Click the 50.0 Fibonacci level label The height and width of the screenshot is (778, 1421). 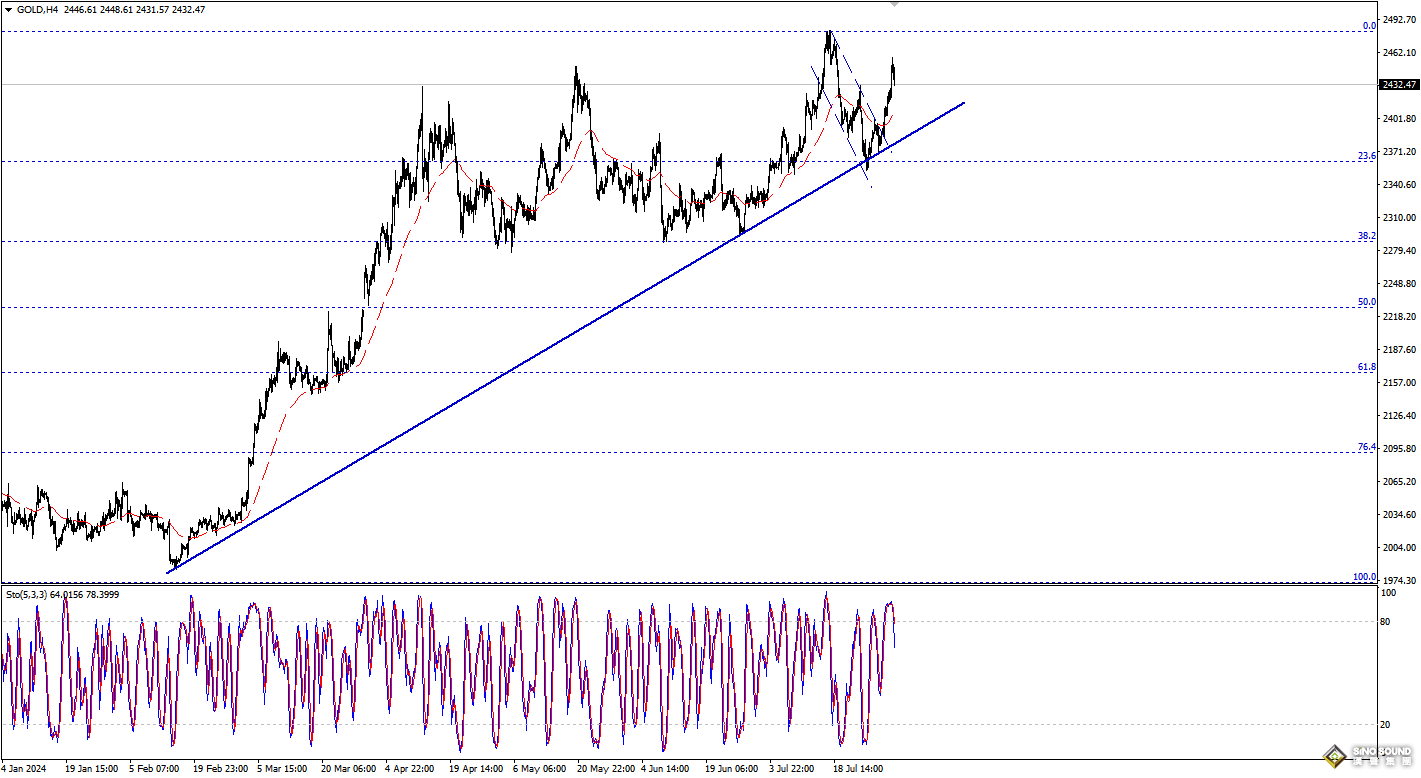pyautogui.click(x=1366, y=302)
